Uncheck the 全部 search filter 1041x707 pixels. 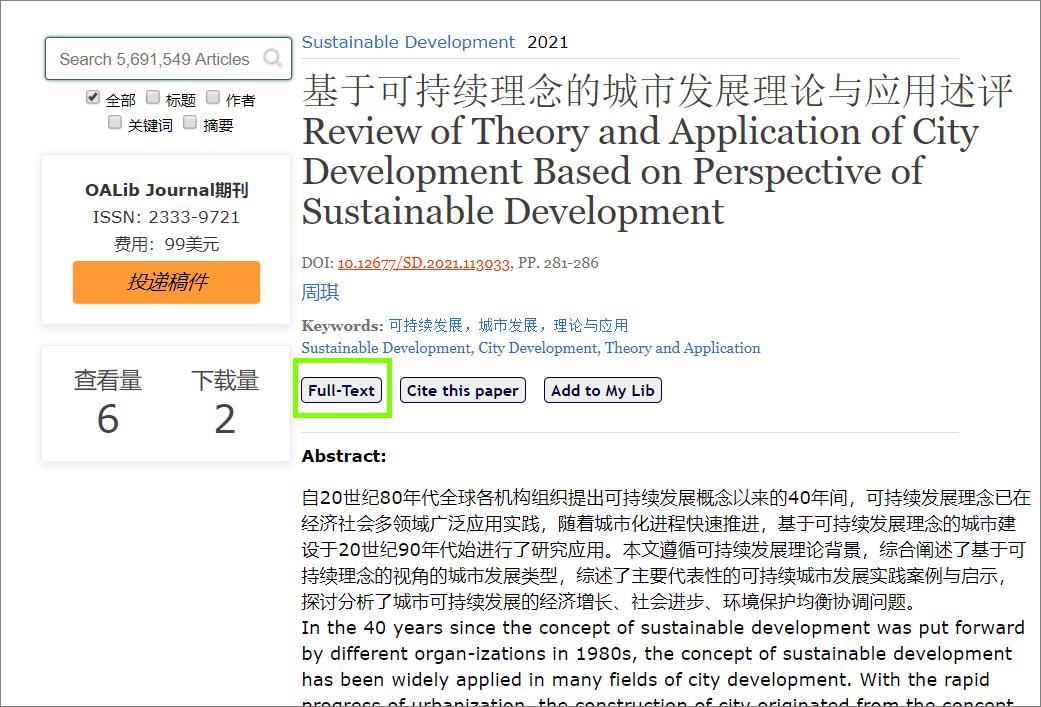click(92, 98)
